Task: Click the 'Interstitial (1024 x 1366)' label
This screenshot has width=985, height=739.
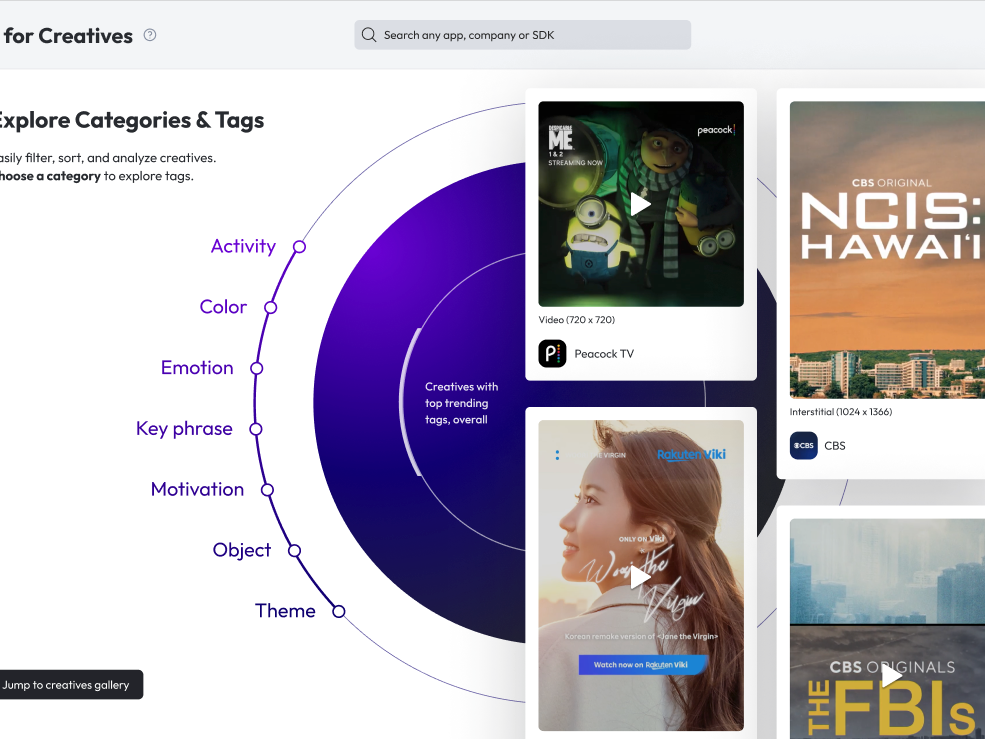Action: [x=841, y=412]
